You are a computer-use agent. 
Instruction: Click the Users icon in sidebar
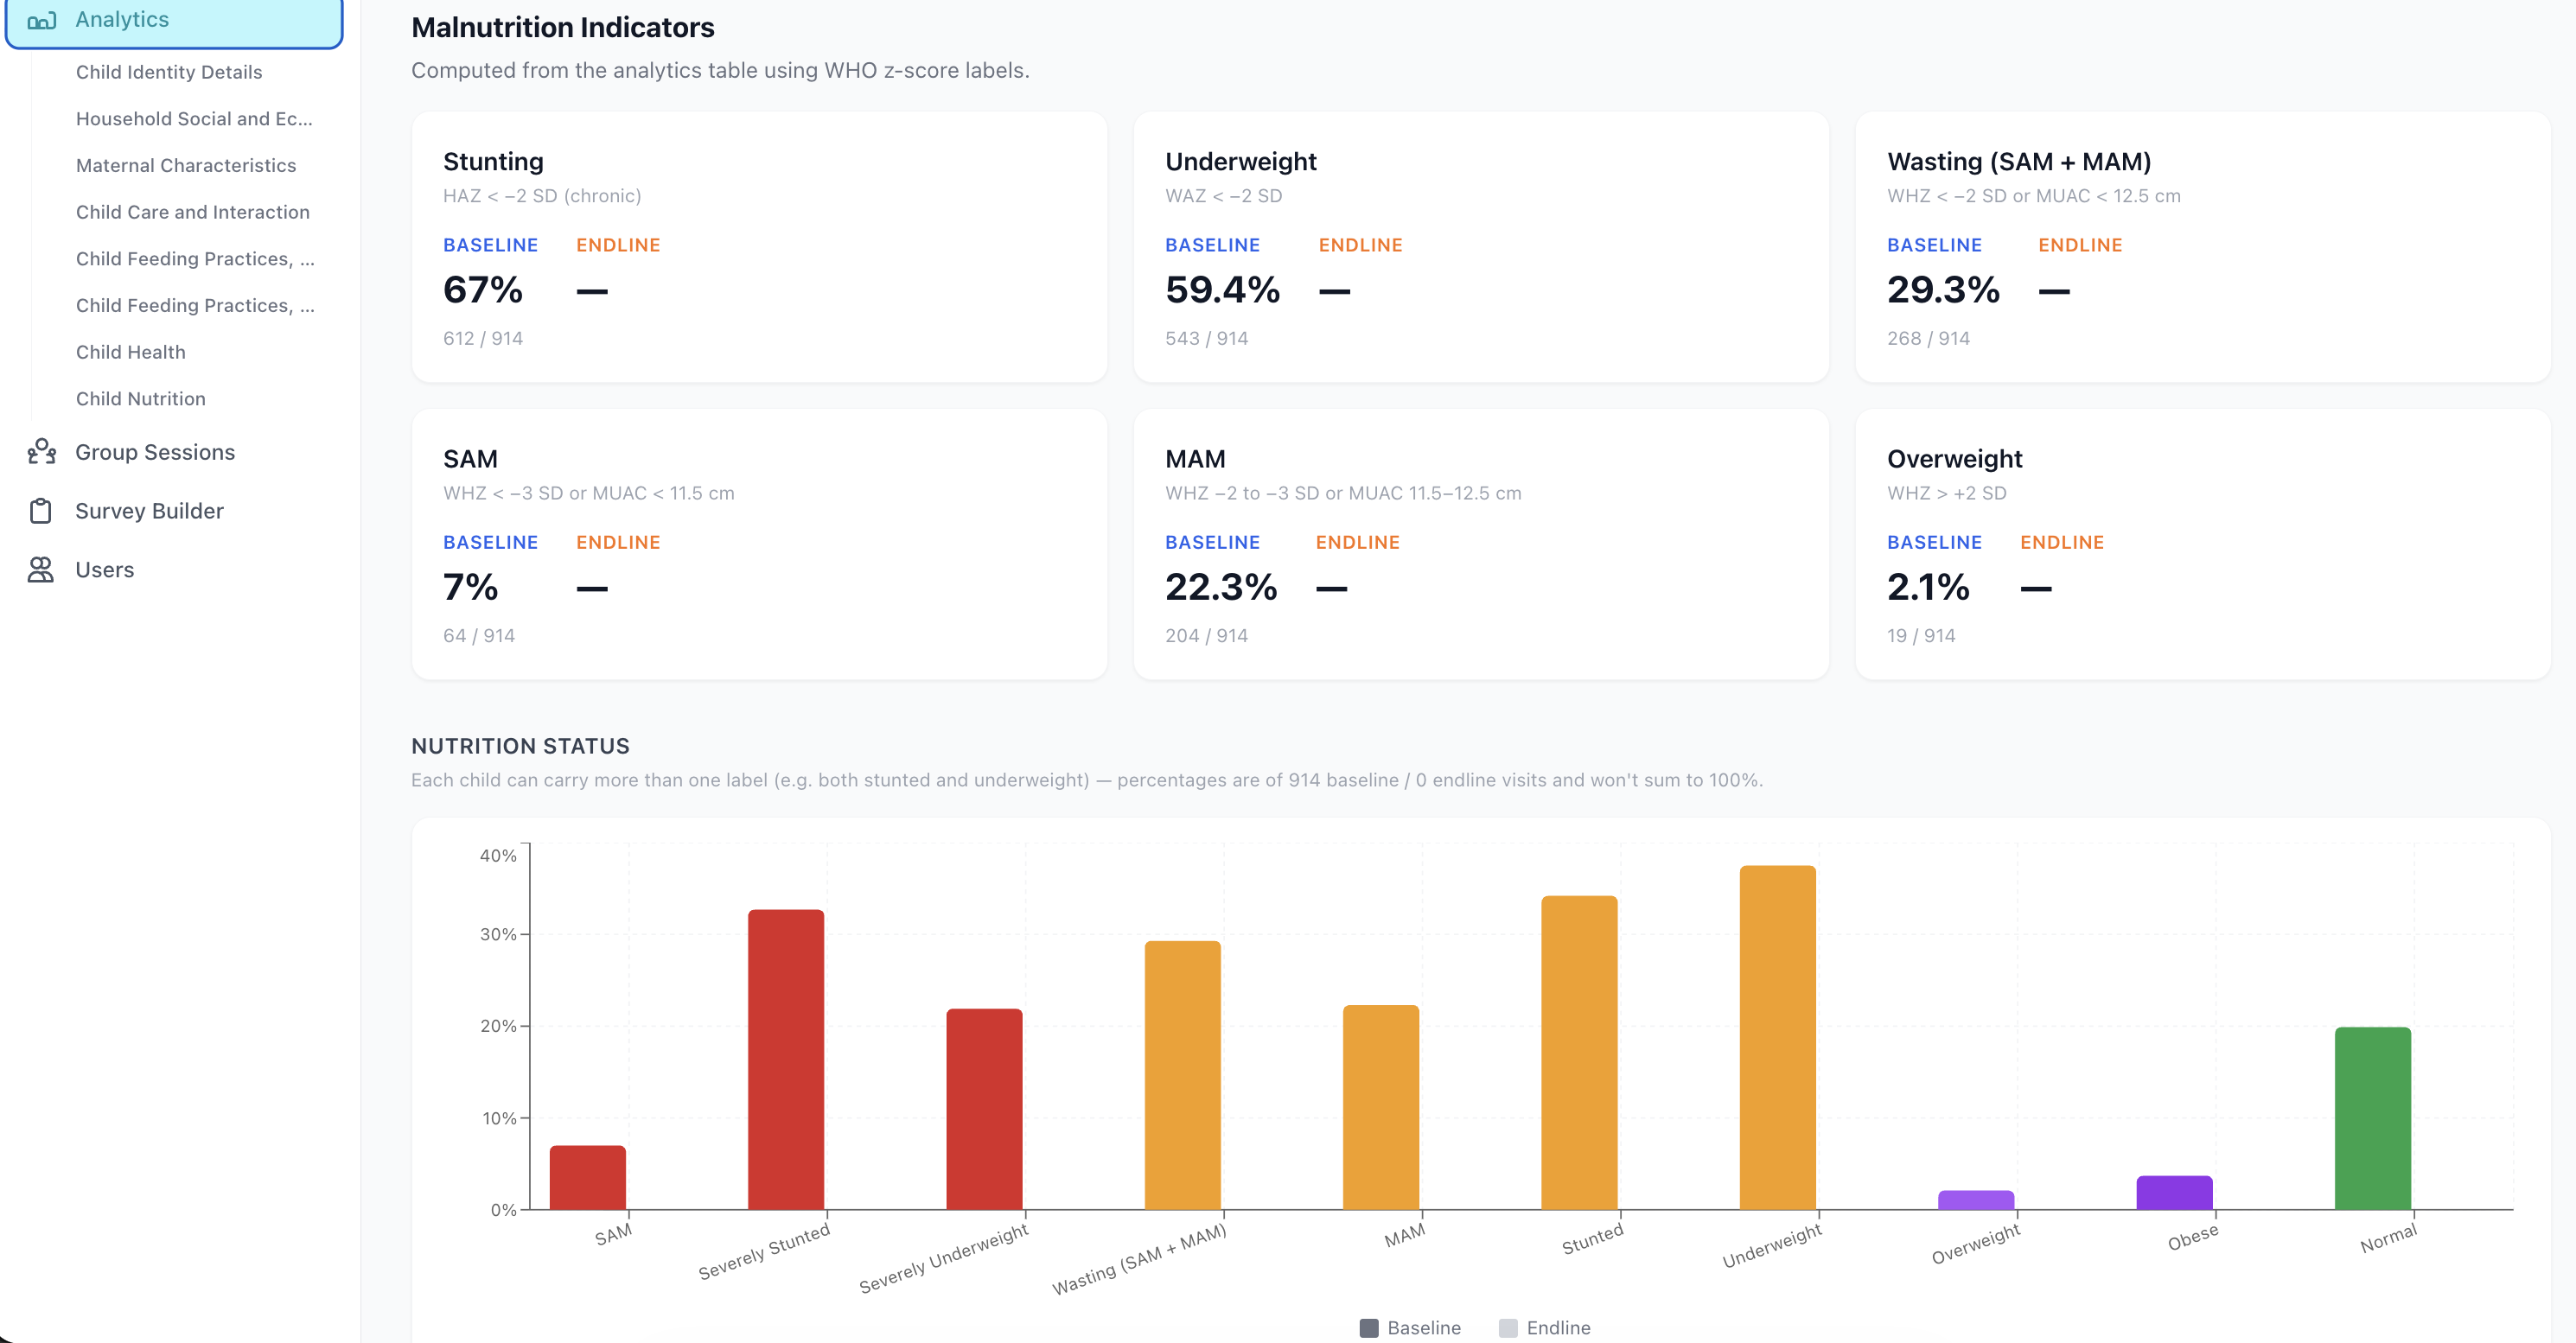(41, 570)
